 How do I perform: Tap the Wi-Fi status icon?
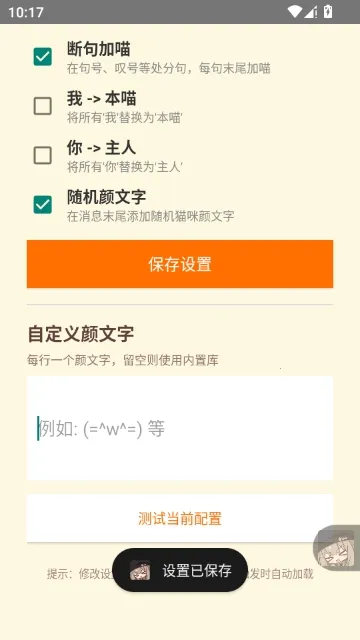click(x=294, y=12)
